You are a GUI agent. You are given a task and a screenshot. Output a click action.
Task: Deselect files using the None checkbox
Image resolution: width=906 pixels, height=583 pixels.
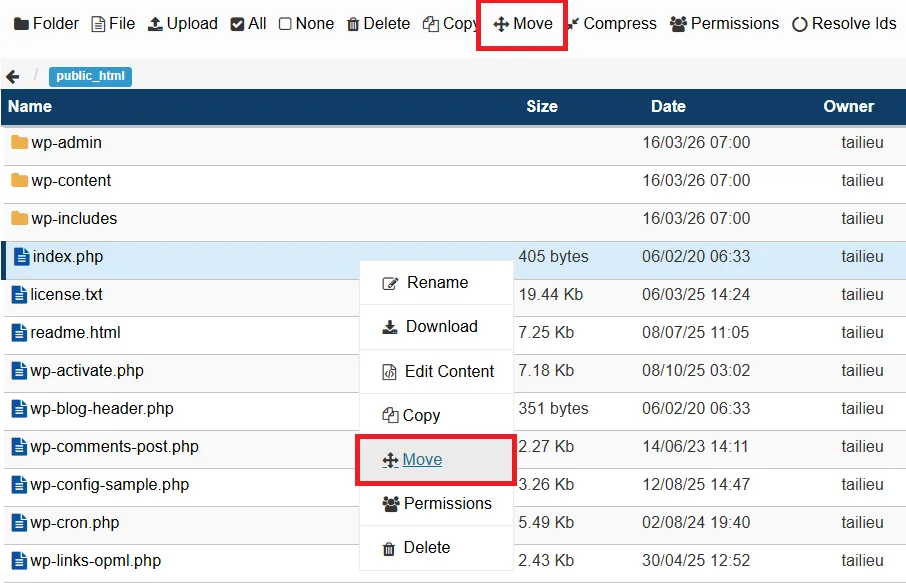pyautogui.click(x=305, y=23)
